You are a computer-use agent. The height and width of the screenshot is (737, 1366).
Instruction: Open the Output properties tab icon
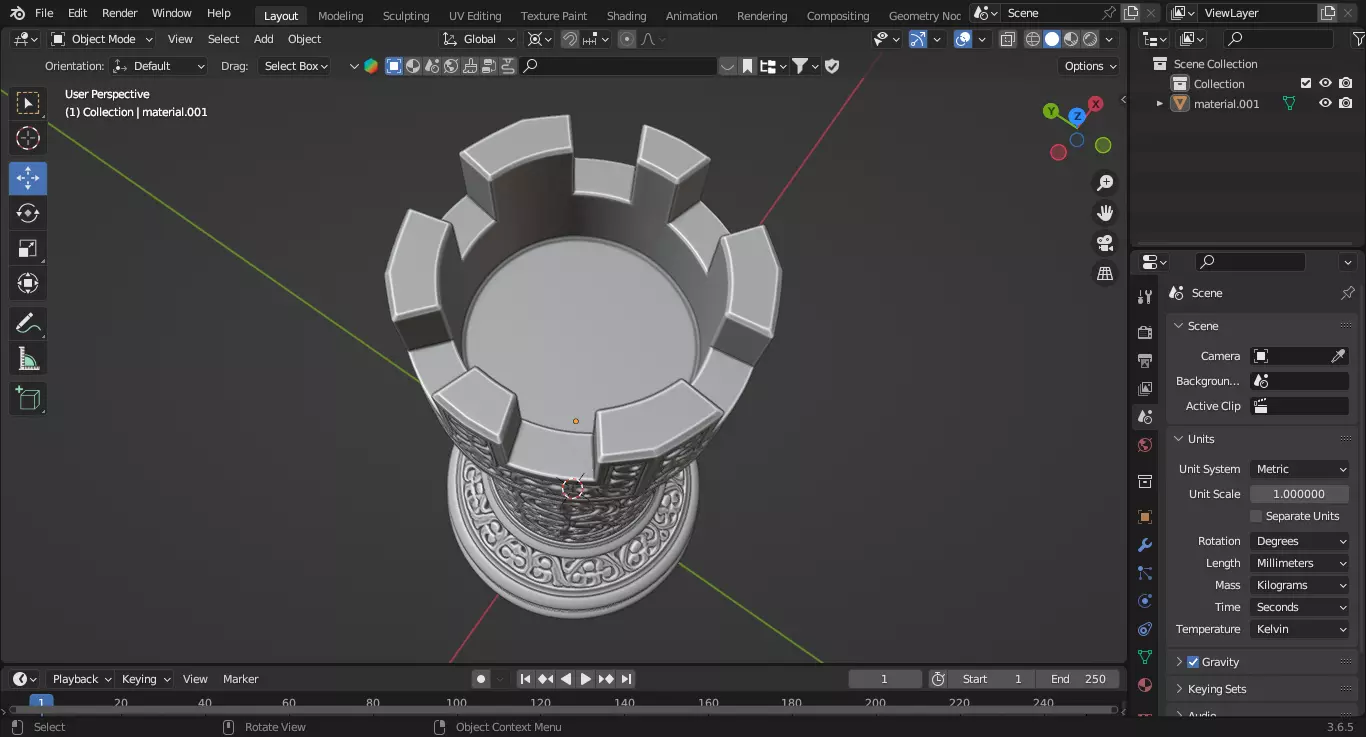coord(1145,360)
